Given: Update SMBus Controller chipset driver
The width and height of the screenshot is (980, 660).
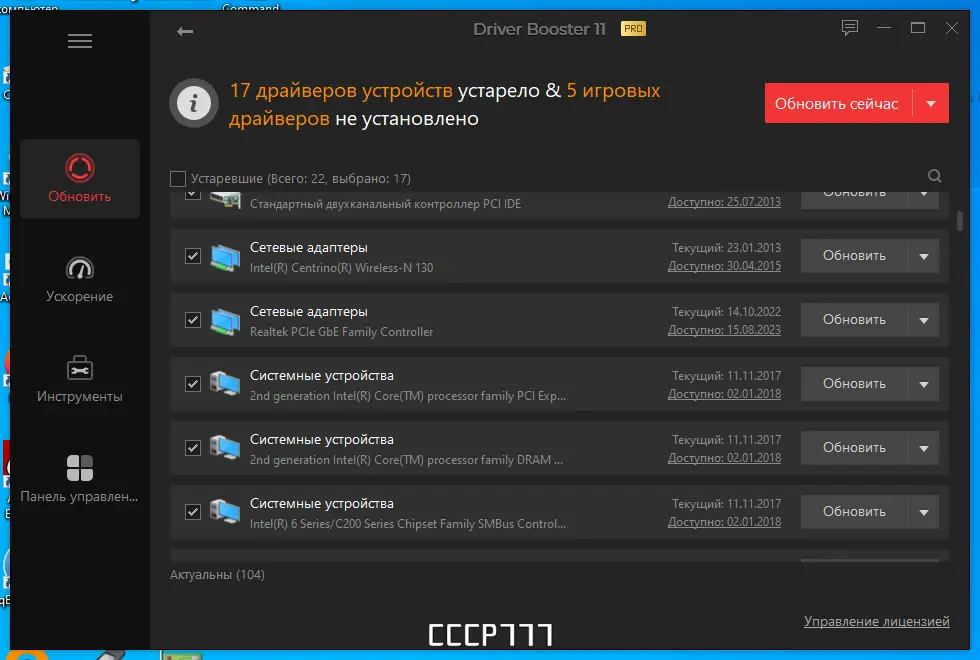Looking at the screenshot, I should [x=854, y=512].
